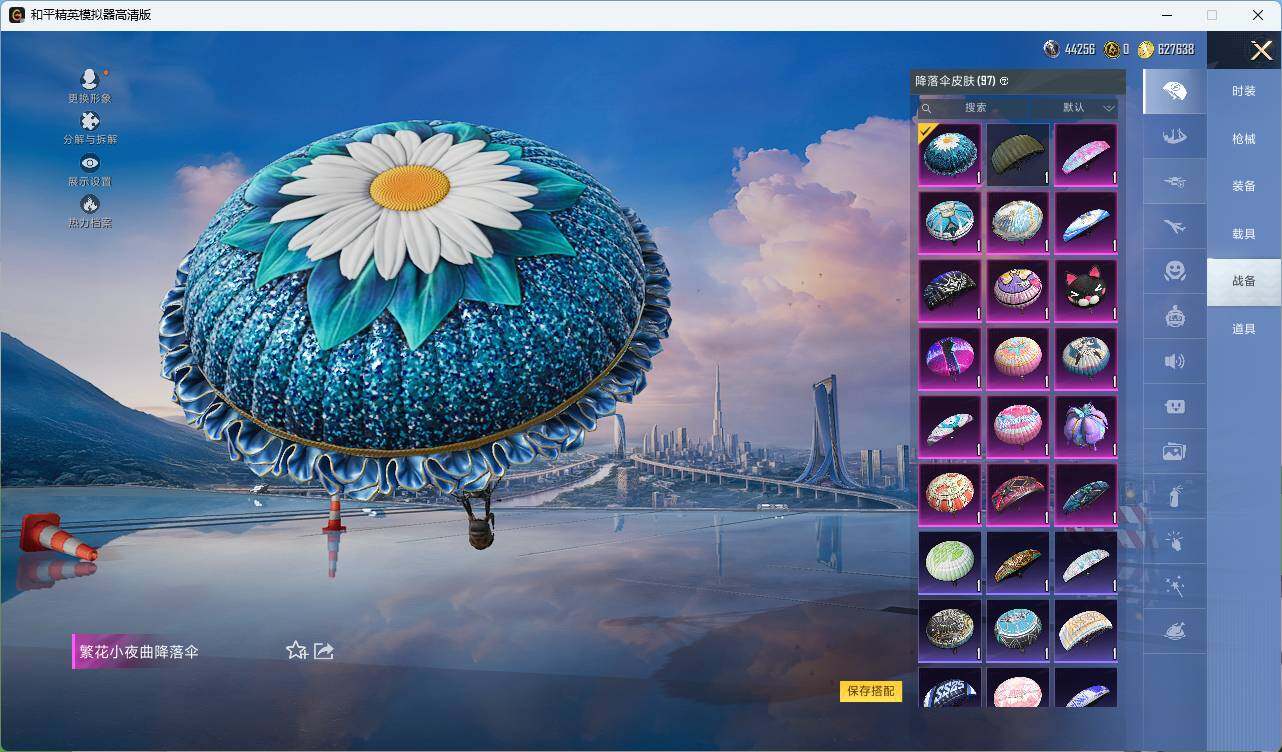The width and height of the screenshot is (1282, 752).
Task: Select the purple pumpkin-shaped parachute
Action: pos(1086,426)
